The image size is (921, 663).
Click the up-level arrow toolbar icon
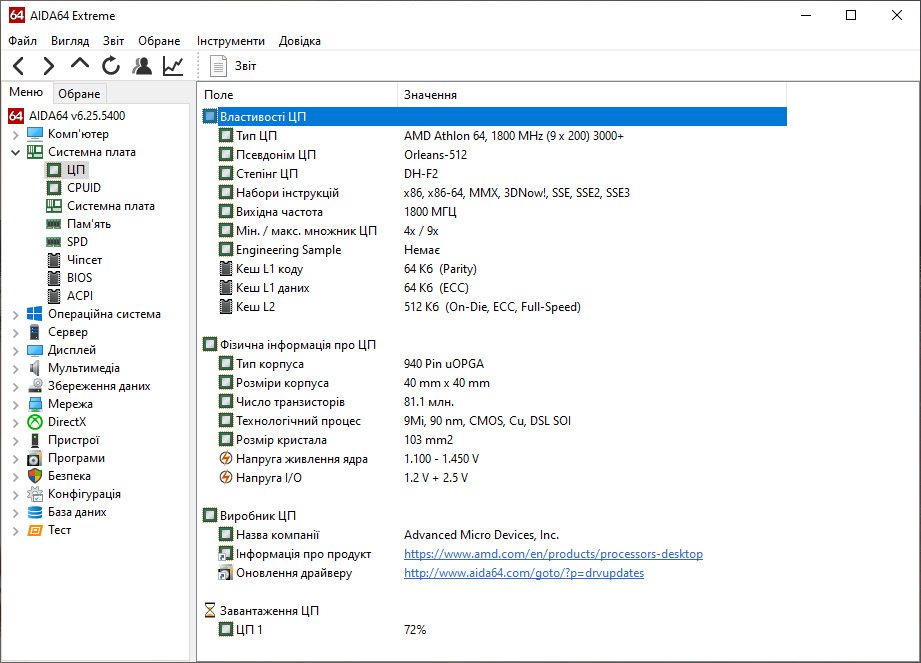(79, 63)
